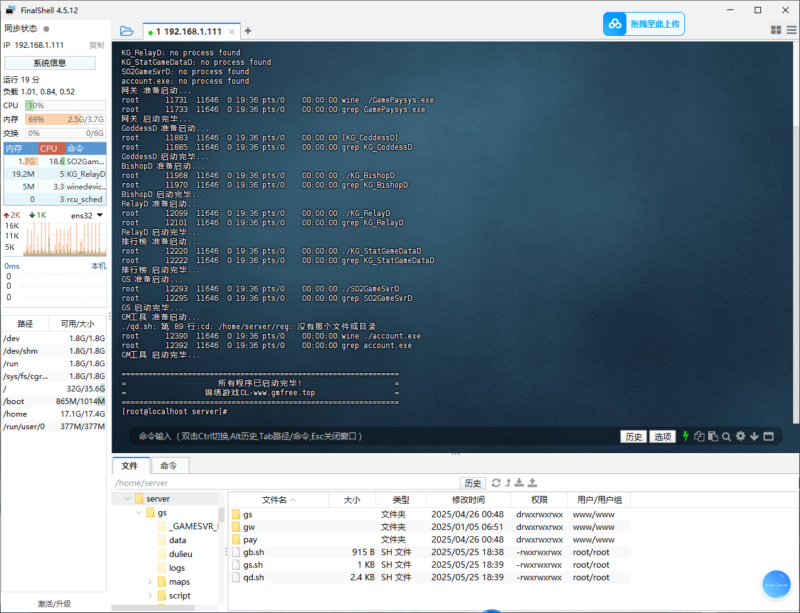Sort processes by CPU column header
Screen dimensions: 800x613
coord(48,148)
